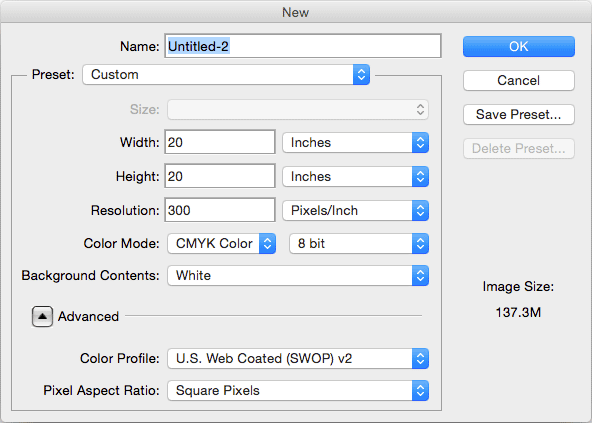Image resolution: width=592 pixels, height=423 pixels.
Task: Open the Background Contents White dropdown
Action: click(298, 275)
